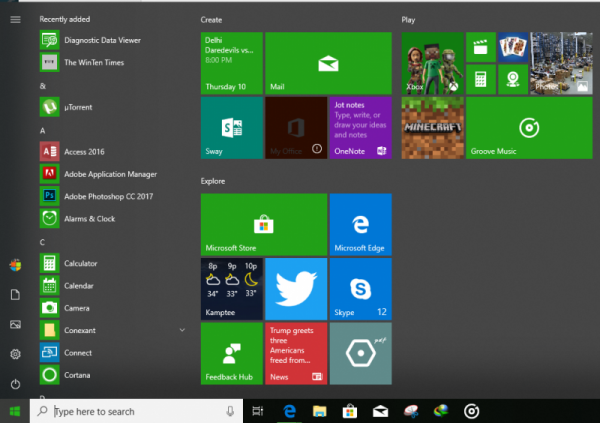Open the OneNote tile
This screenshot has height=423, width=600.
tap(359, 128)
